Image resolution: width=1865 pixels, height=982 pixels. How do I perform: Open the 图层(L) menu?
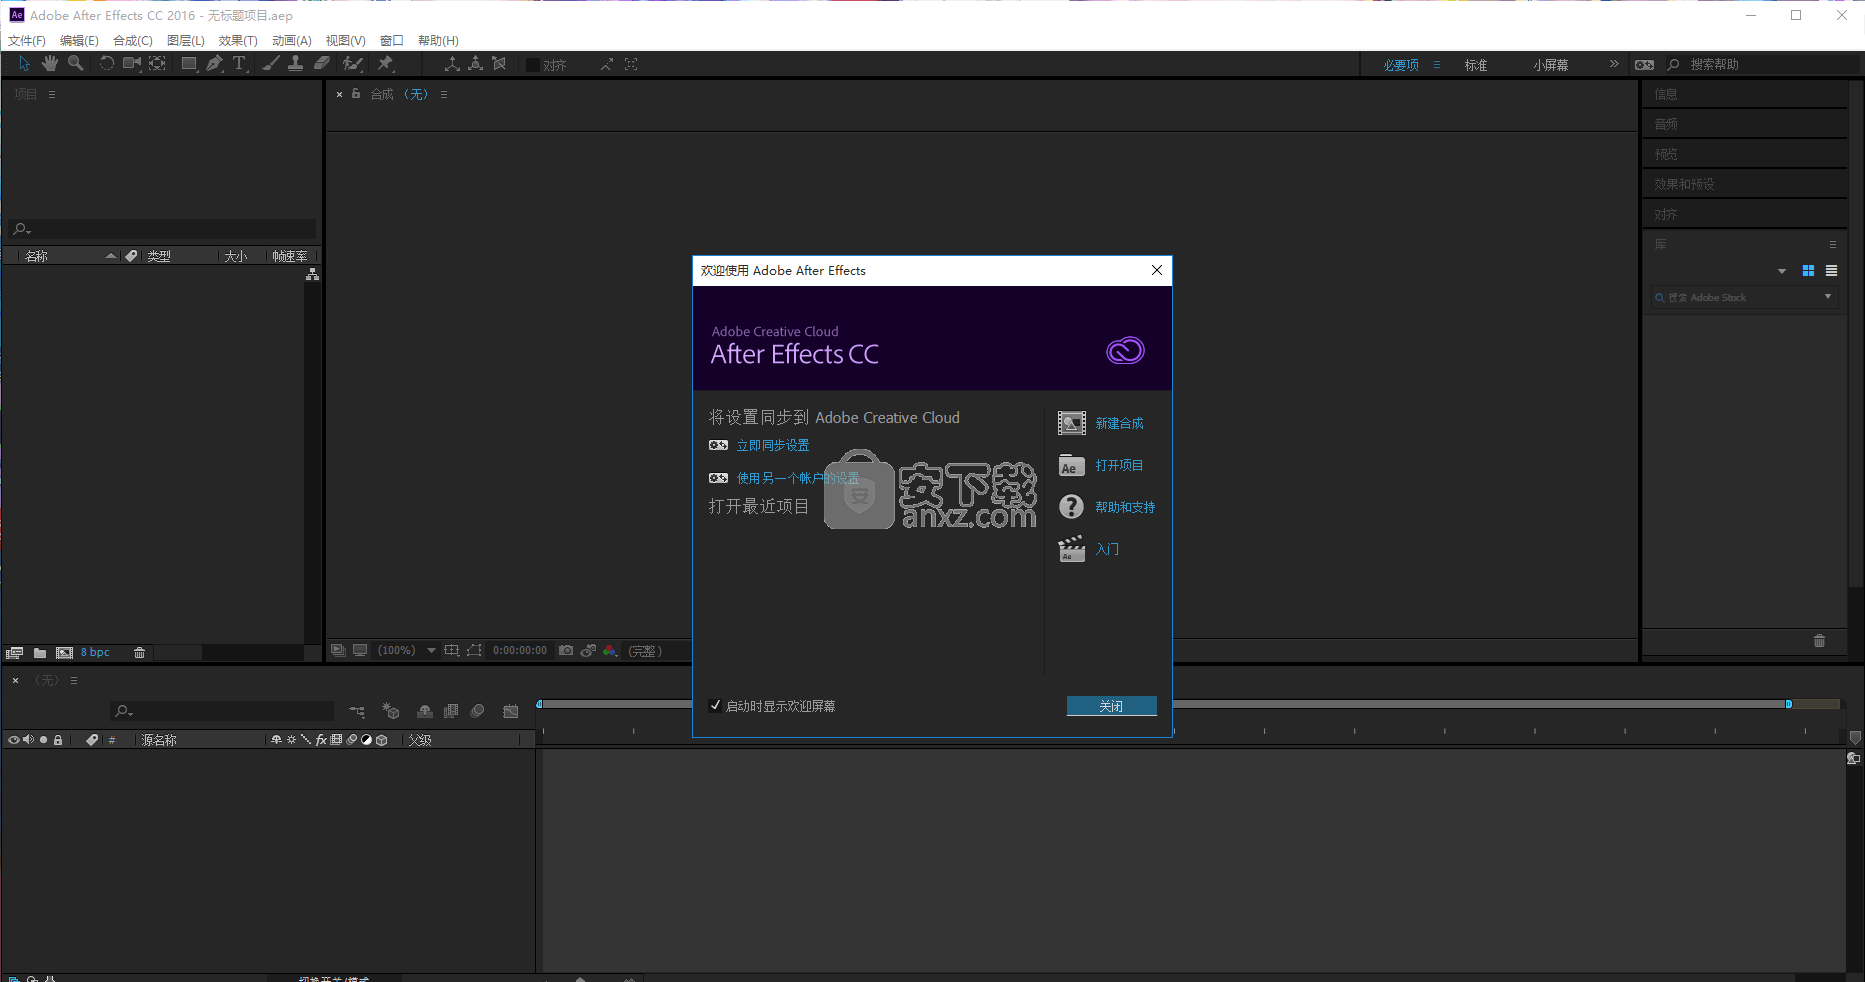(x=186, y=40)
